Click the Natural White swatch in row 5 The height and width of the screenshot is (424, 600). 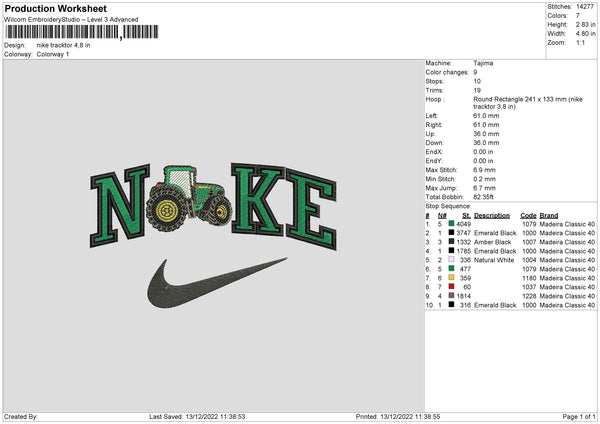click(x=452, y=260)
